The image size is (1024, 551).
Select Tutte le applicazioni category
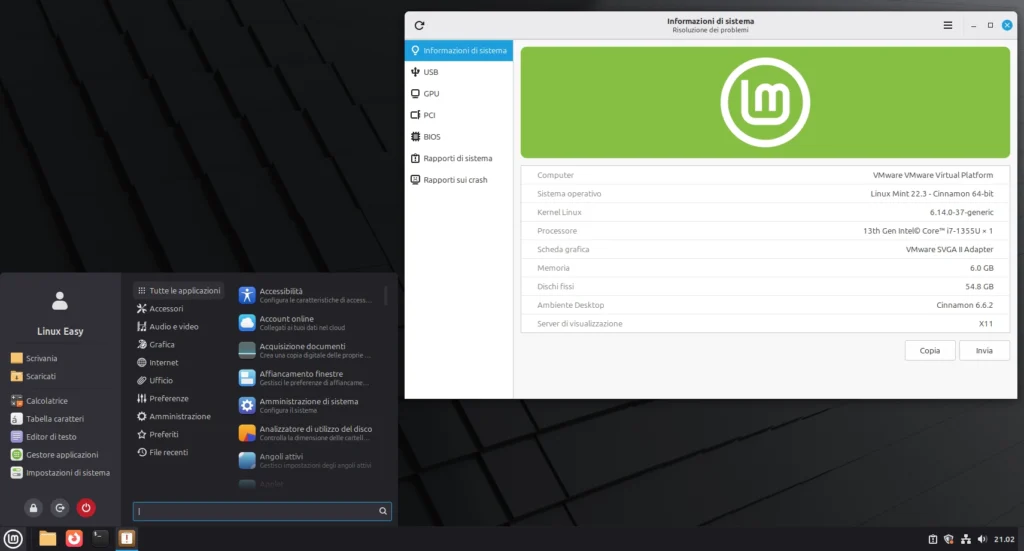click(178, 291)
